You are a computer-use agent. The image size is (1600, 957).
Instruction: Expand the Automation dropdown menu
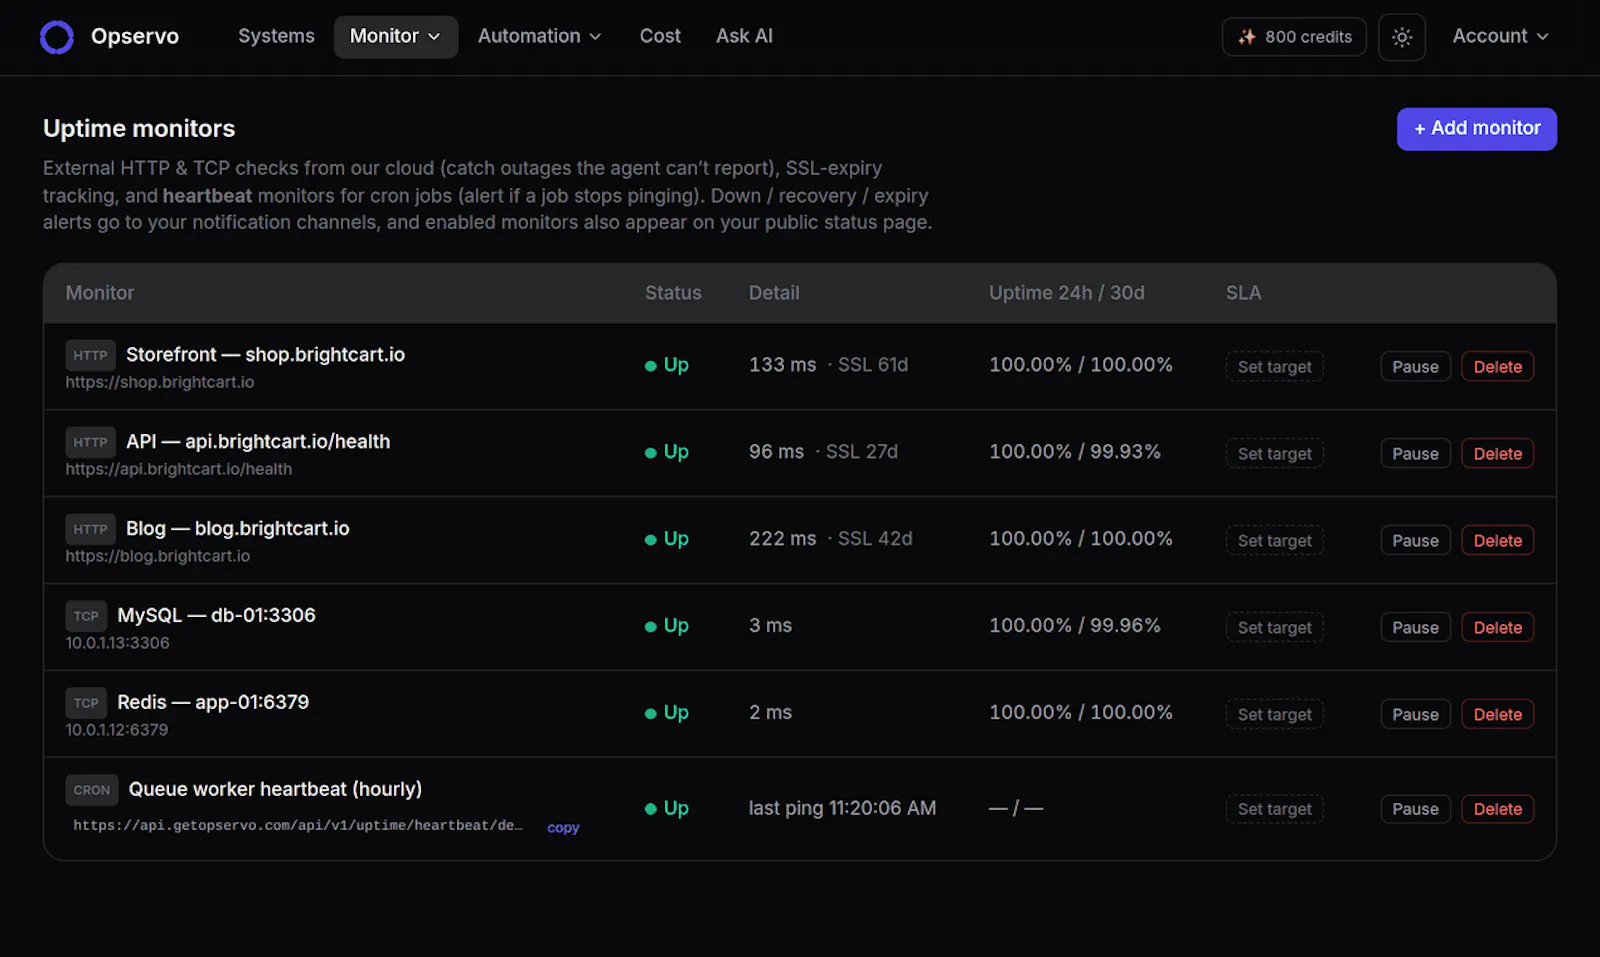[540, 37]
